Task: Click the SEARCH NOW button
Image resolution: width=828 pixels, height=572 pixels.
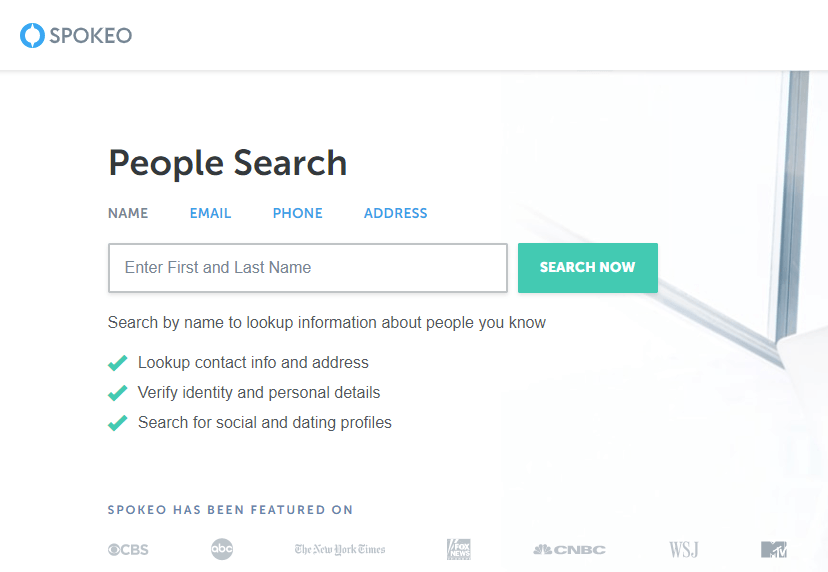Action: [588, 268]
